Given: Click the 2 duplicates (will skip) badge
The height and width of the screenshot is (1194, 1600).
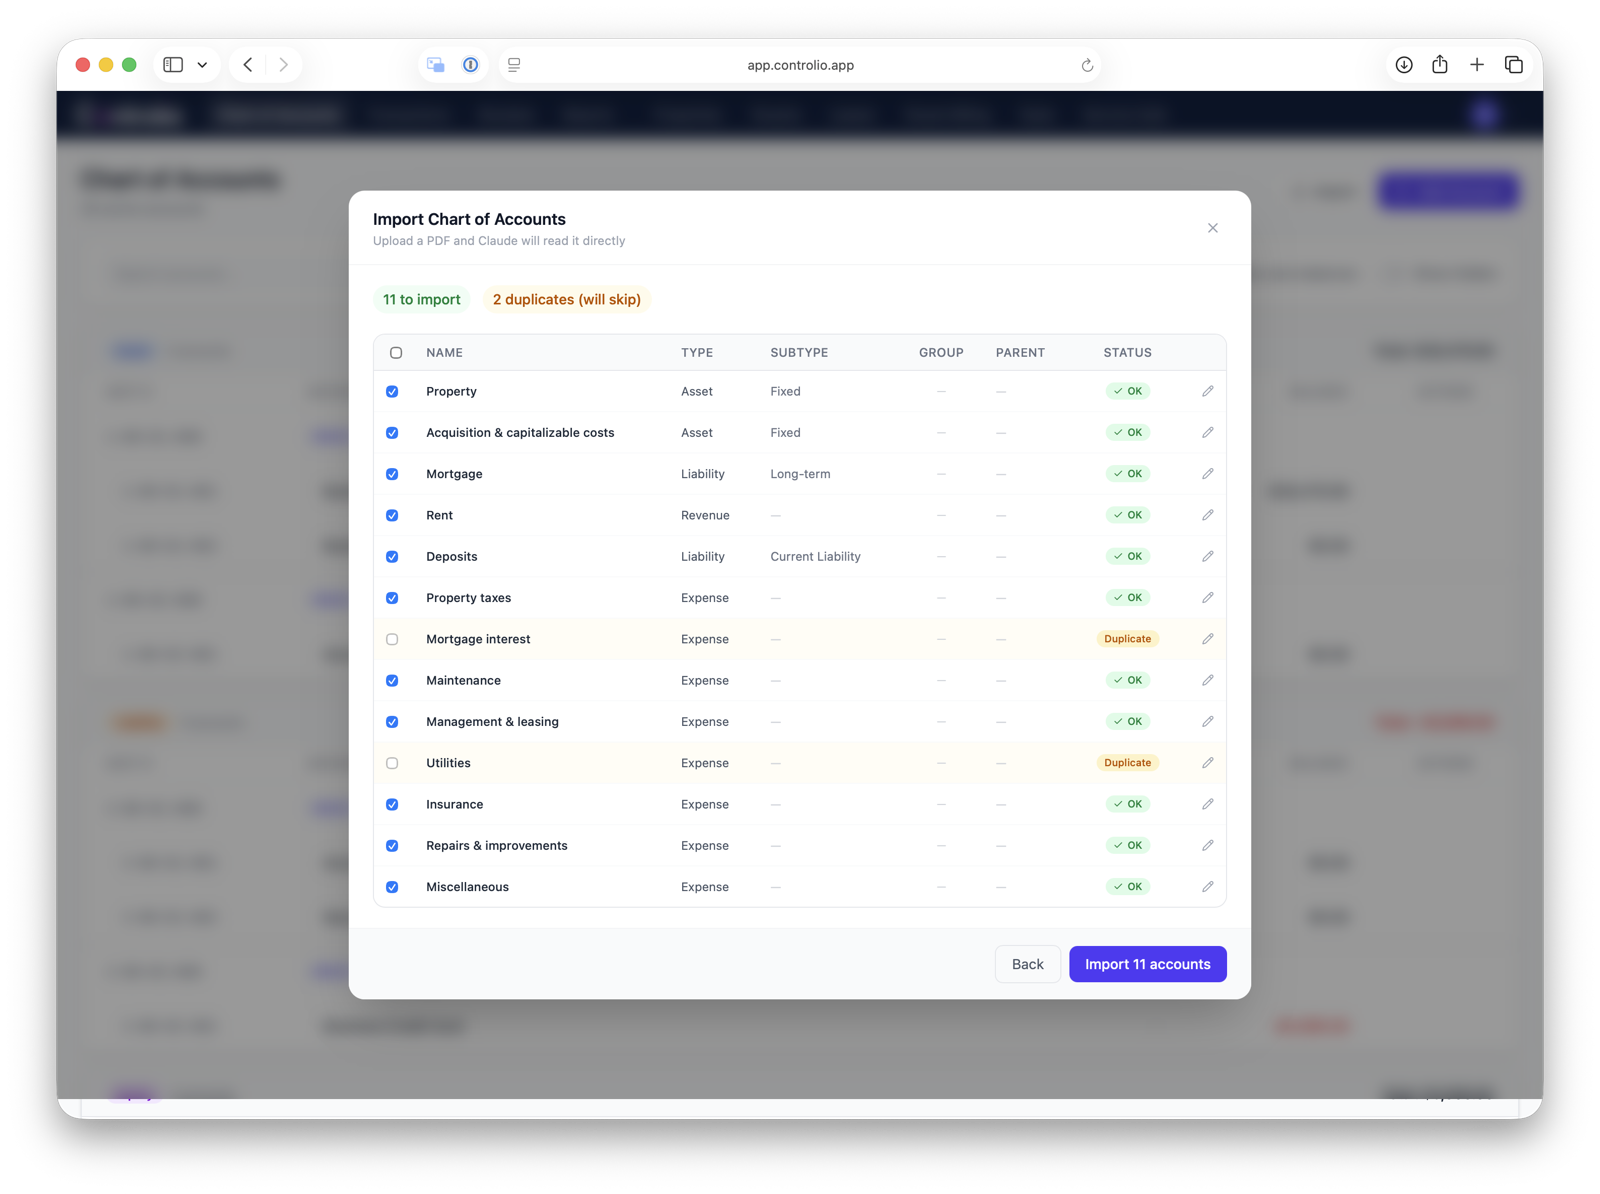Looking at the screenshot, I should point(566,299).
